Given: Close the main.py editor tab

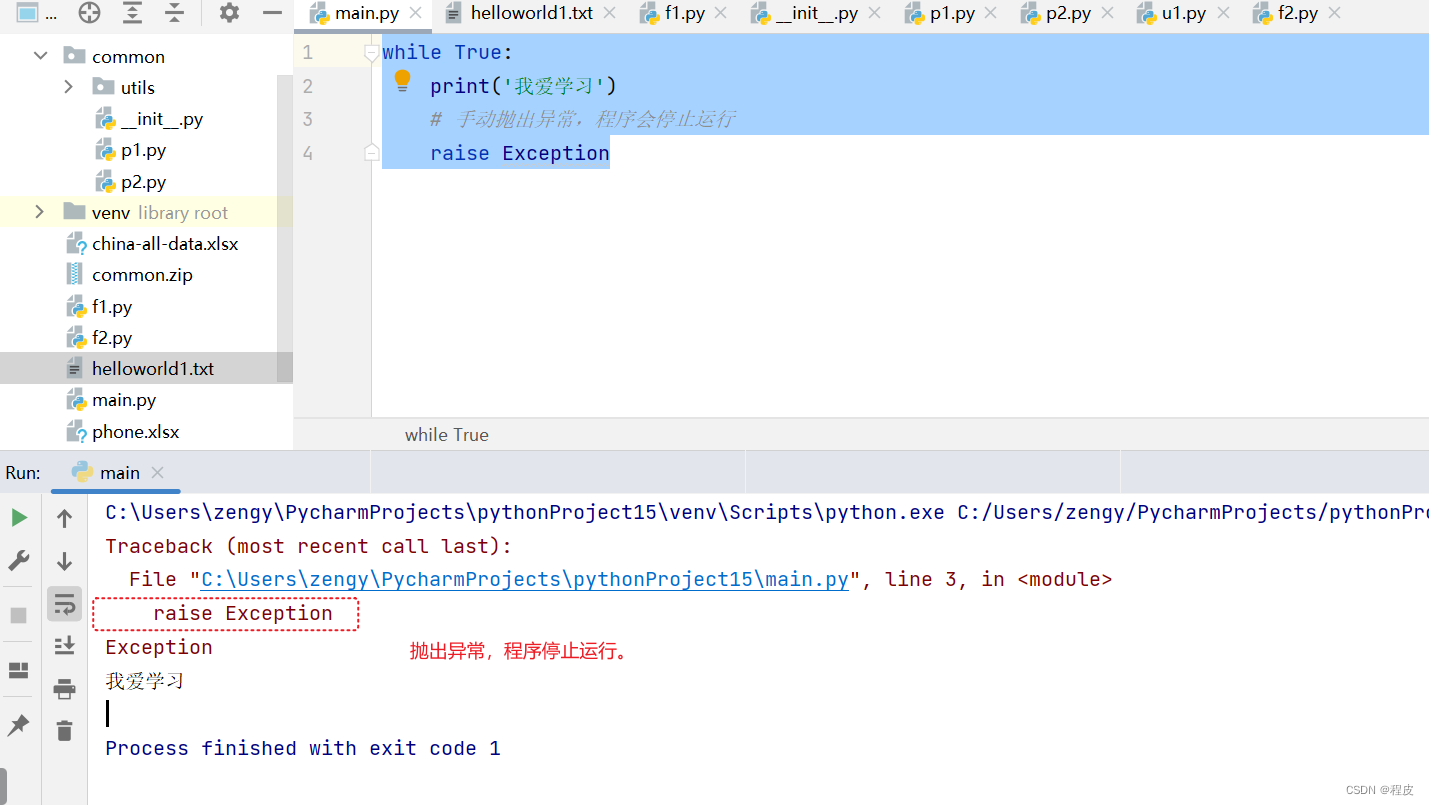Looking at the screenshot, I should pos(417,14).
